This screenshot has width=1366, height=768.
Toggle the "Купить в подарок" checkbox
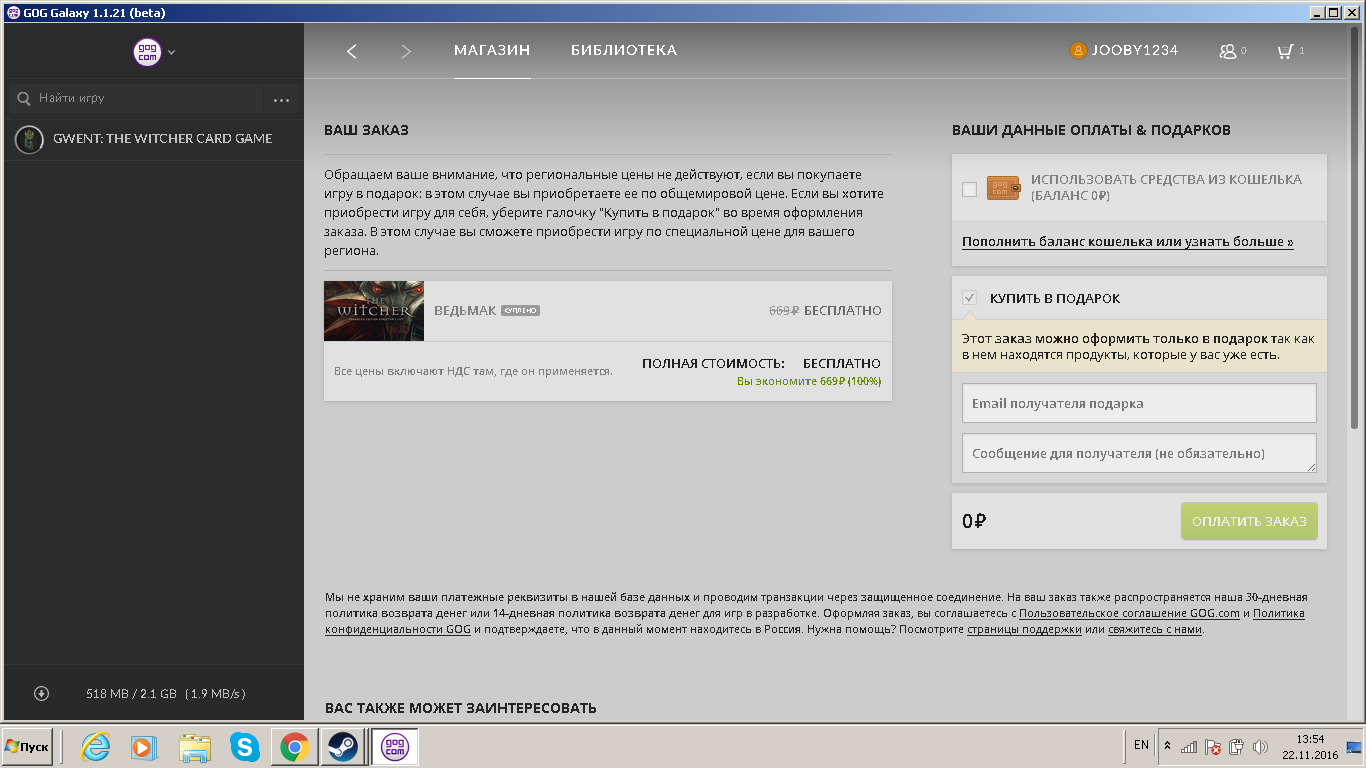pyautogui.click(x=969, y=298)
